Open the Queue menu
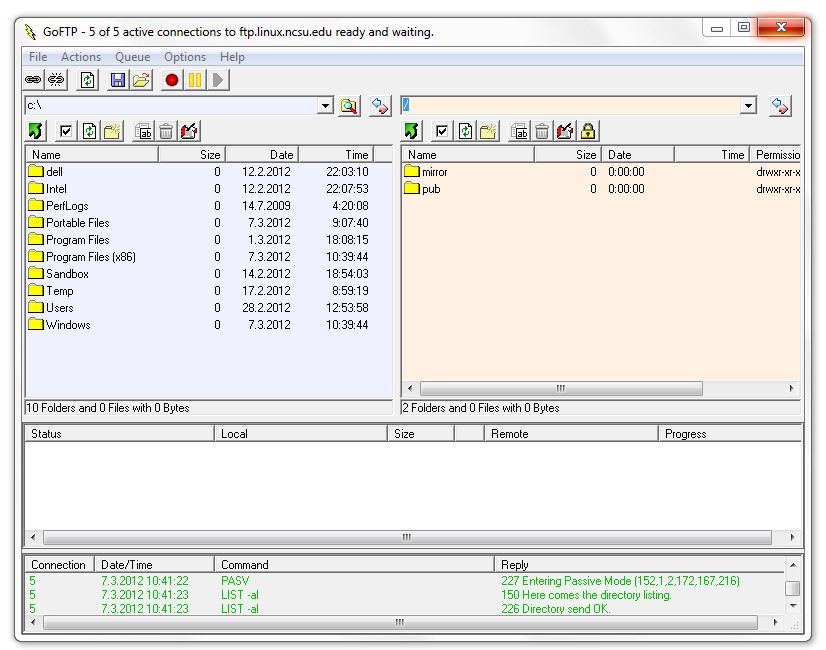The image size is (826, 650). pos(133,57)
